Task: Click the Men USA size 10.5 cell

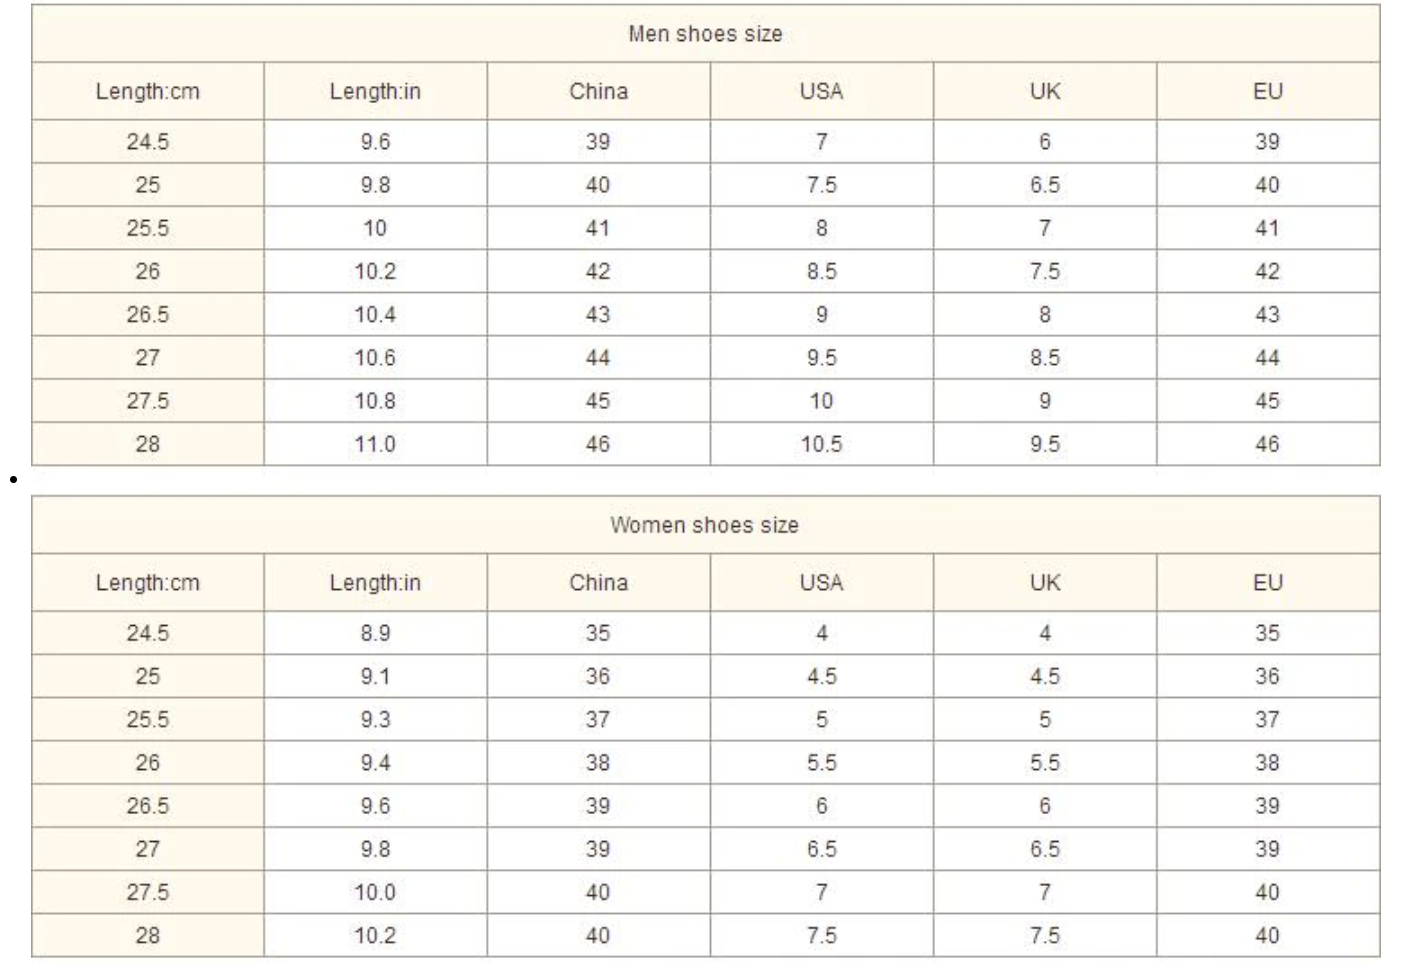Action: coord(821,444)
